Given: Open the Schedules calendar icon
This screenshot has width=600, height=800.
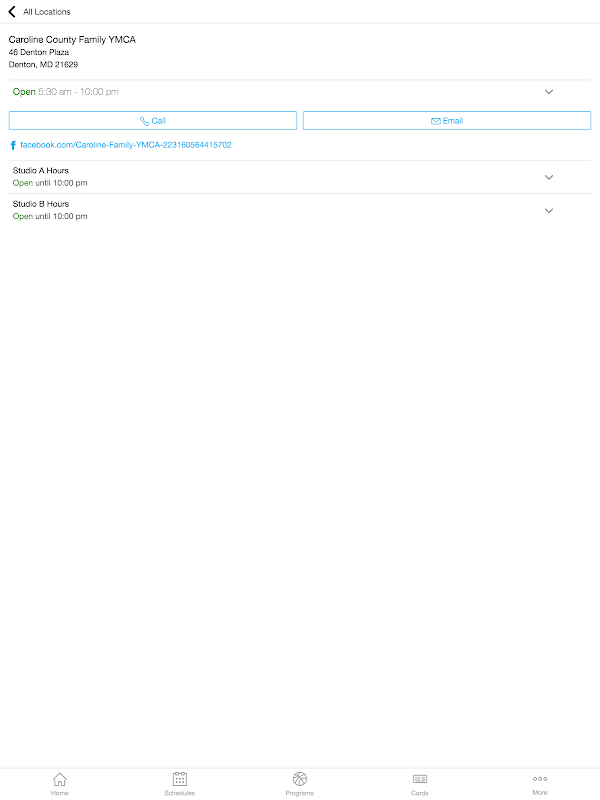Looking at the screenshot, I should (x=180, y=779).
